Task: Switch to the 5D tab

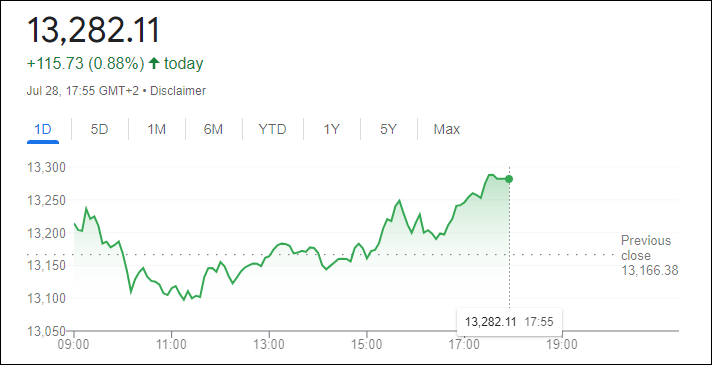Action: click(x=99, y=130)
